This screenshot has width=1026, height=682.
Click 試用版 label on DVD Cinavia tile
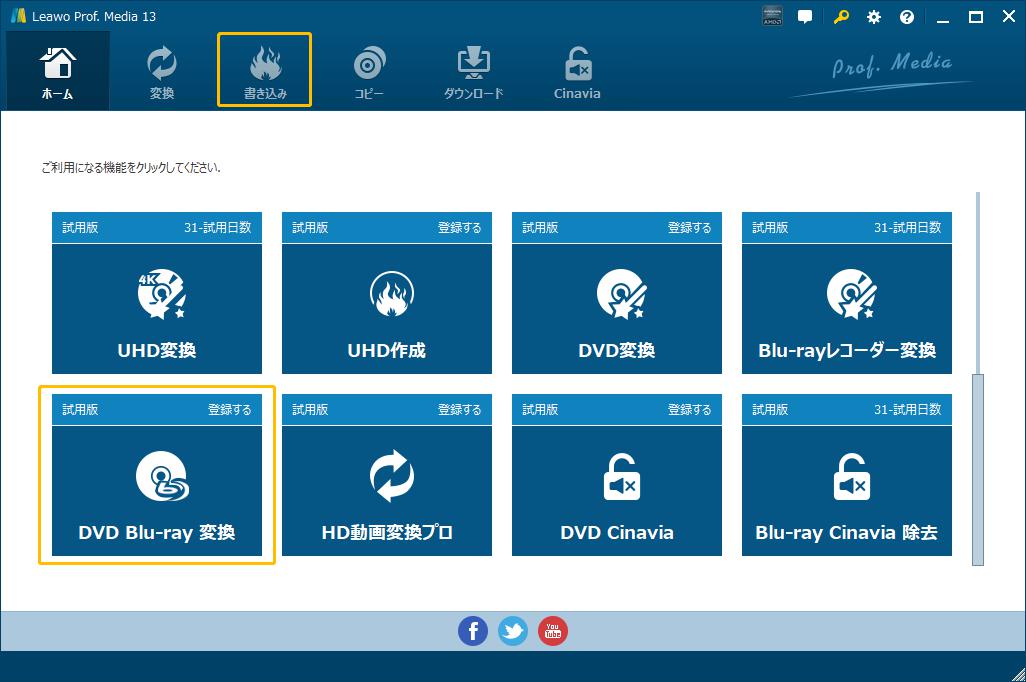point(540,410)
